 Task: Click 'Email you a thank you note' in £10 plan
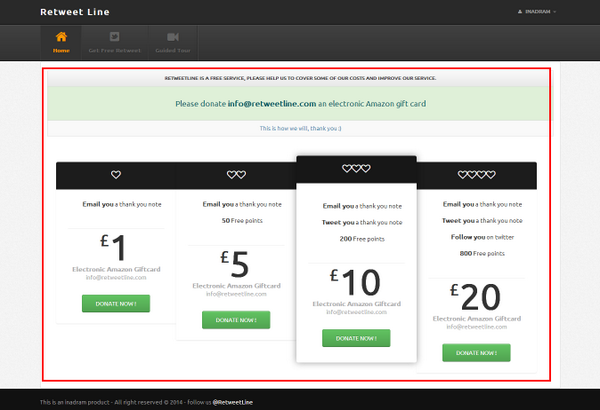pyautogui.click(x=362, y=206)
